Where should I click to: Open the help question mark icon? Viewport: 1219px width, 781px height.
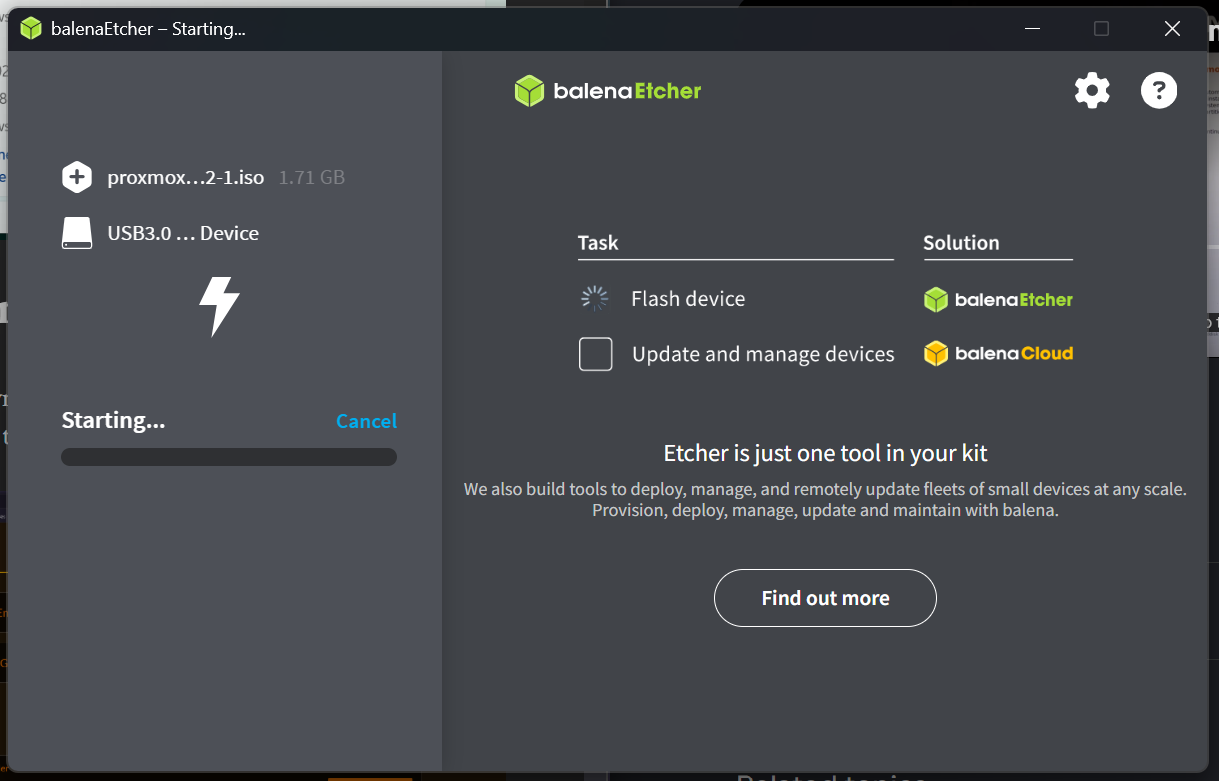(1159, 91)
